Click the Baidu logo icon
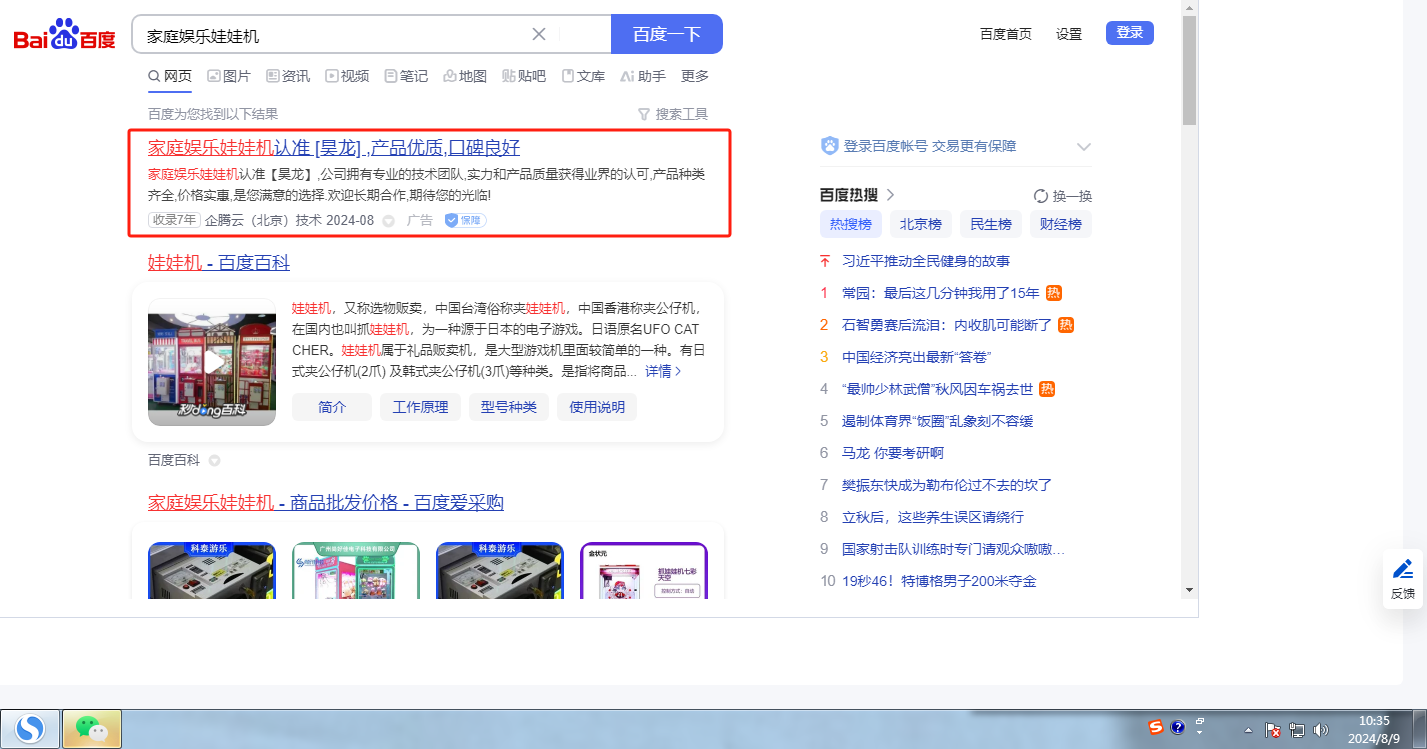Viewport: 1427px width, 749px height. click(64, 35)
